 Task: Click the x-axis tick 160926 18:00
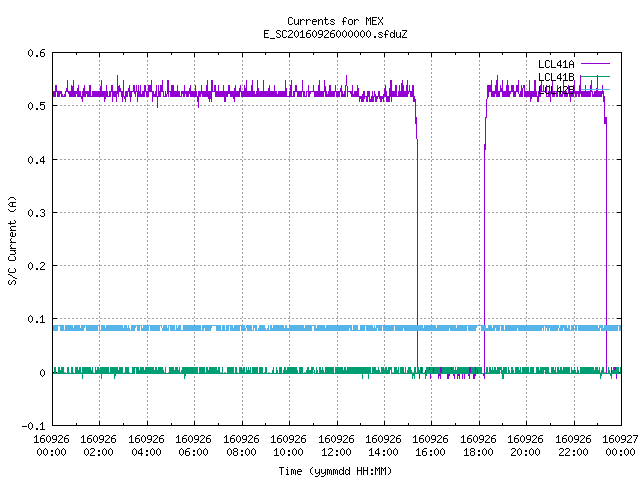tap(478, 445)
